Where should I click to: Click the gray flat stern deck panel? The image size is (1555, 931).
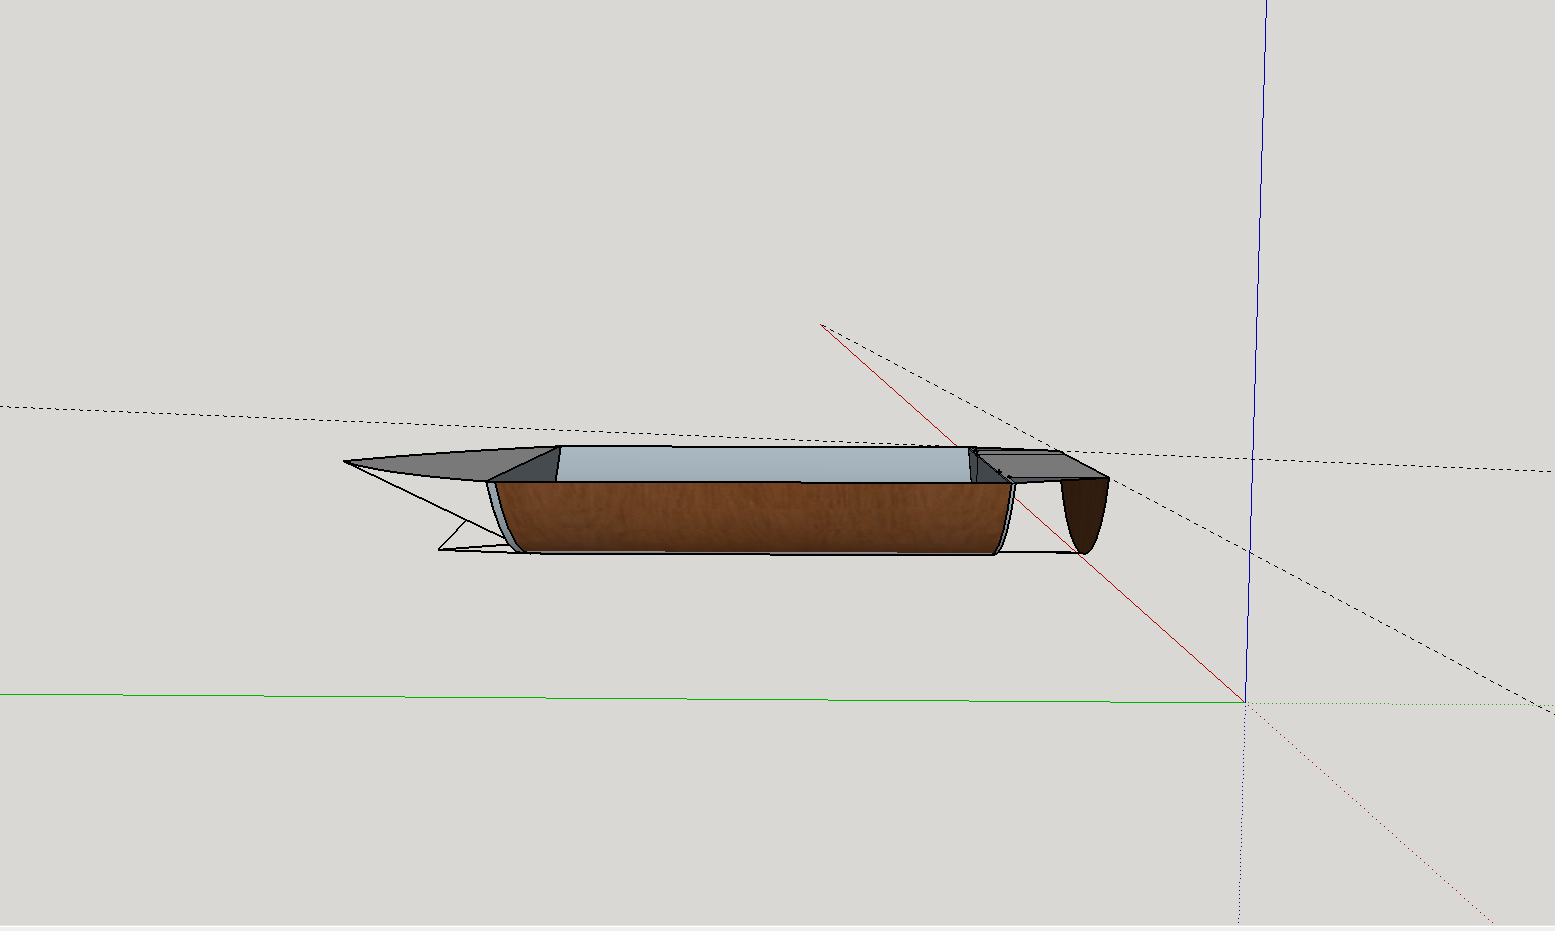(1042, 466)
